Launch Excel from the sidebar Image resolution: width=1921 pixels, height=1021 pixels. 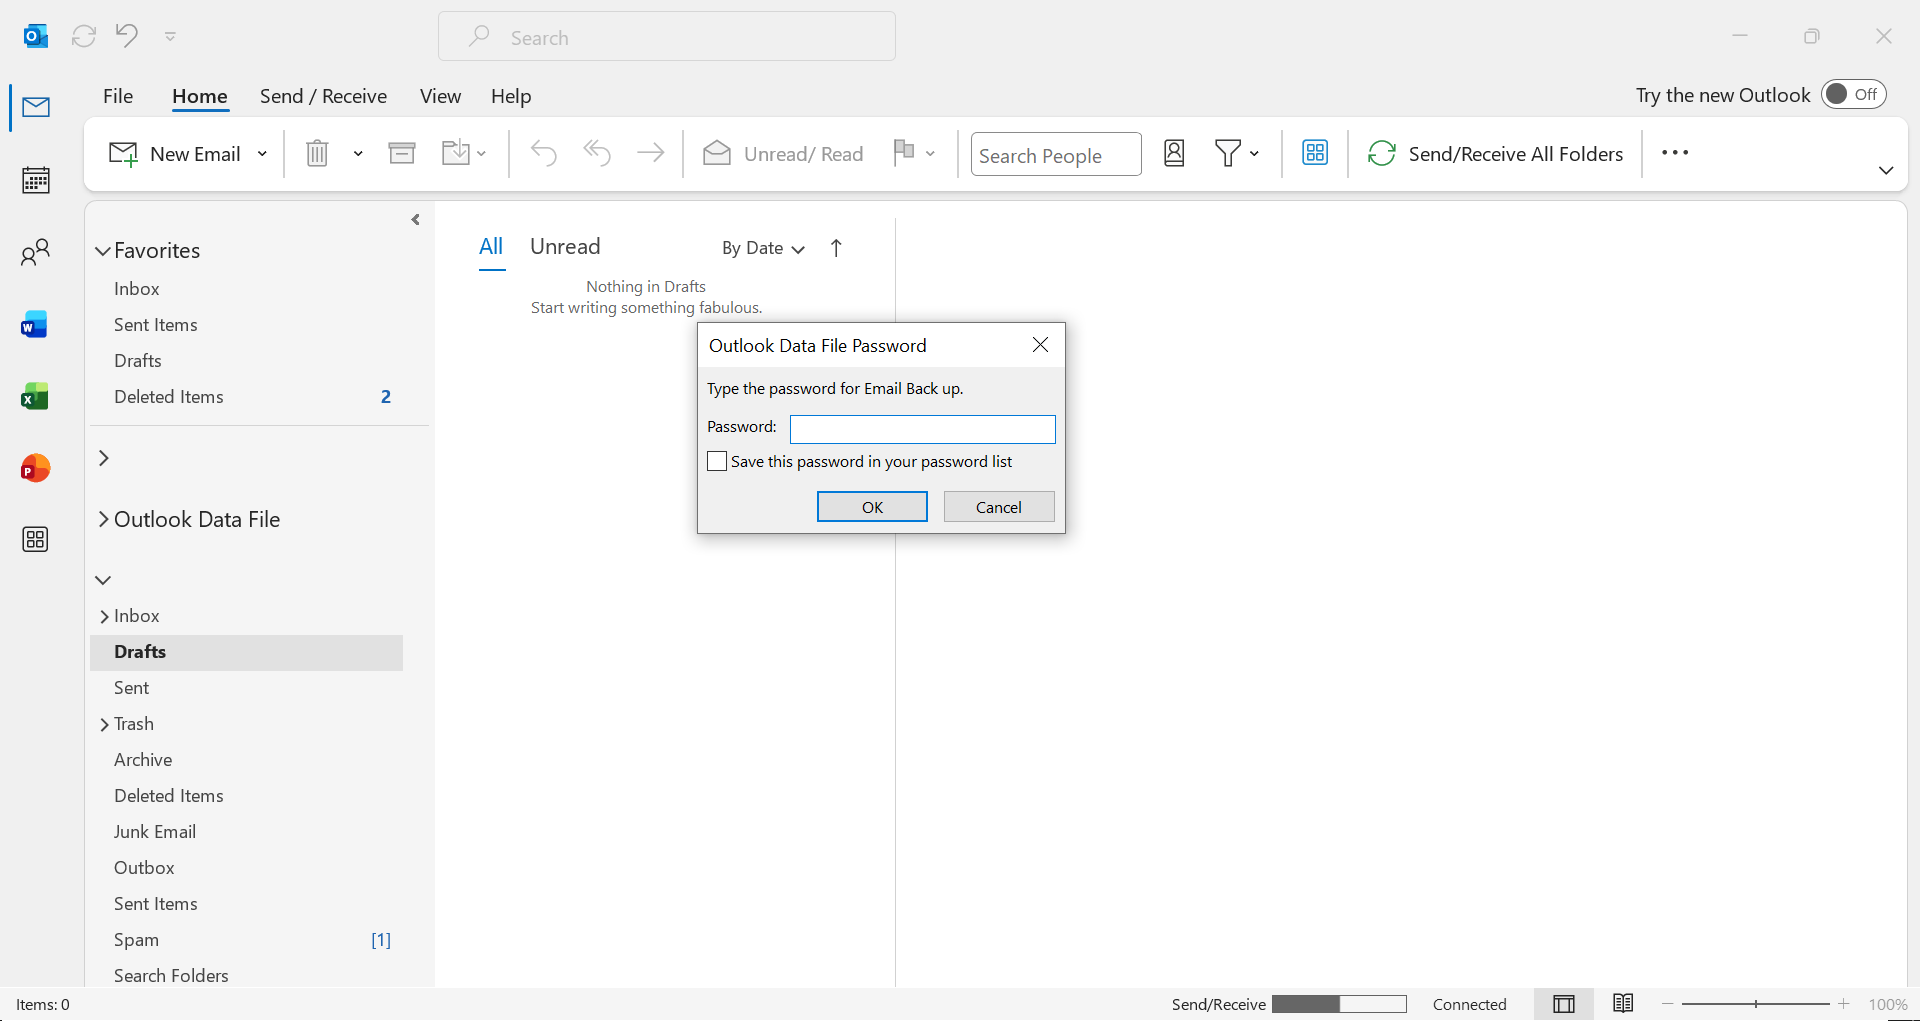[35, 397]
